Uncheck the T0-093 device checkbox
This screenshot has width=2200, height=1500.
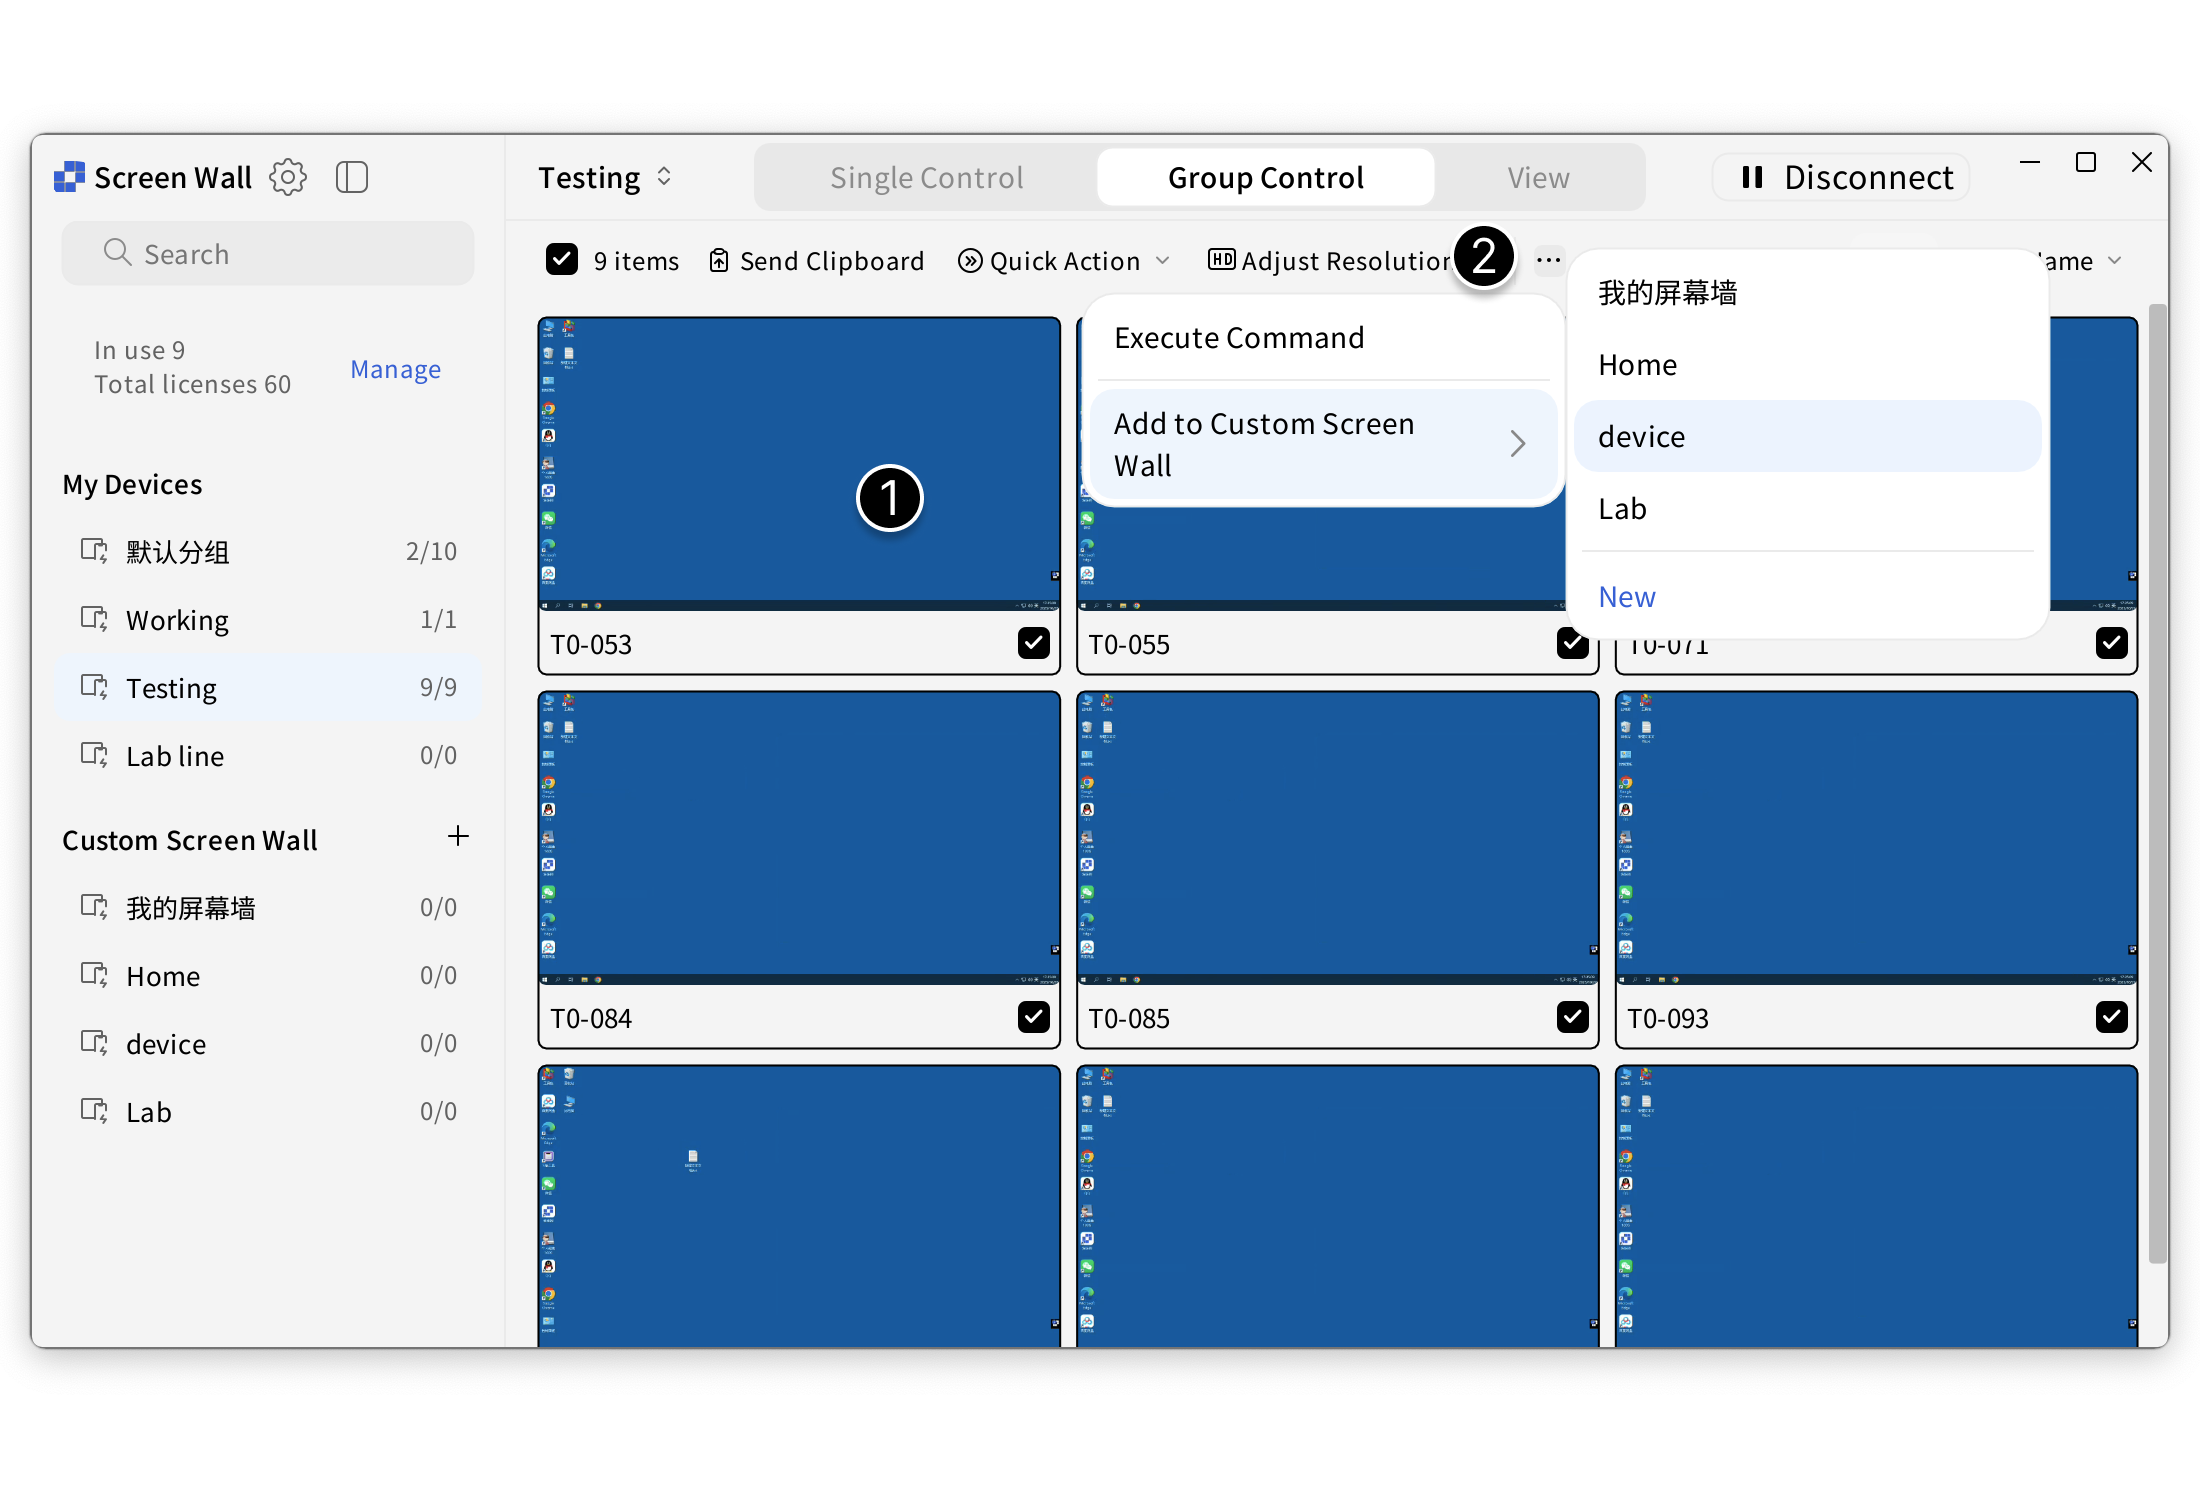pos(2112,1017)
